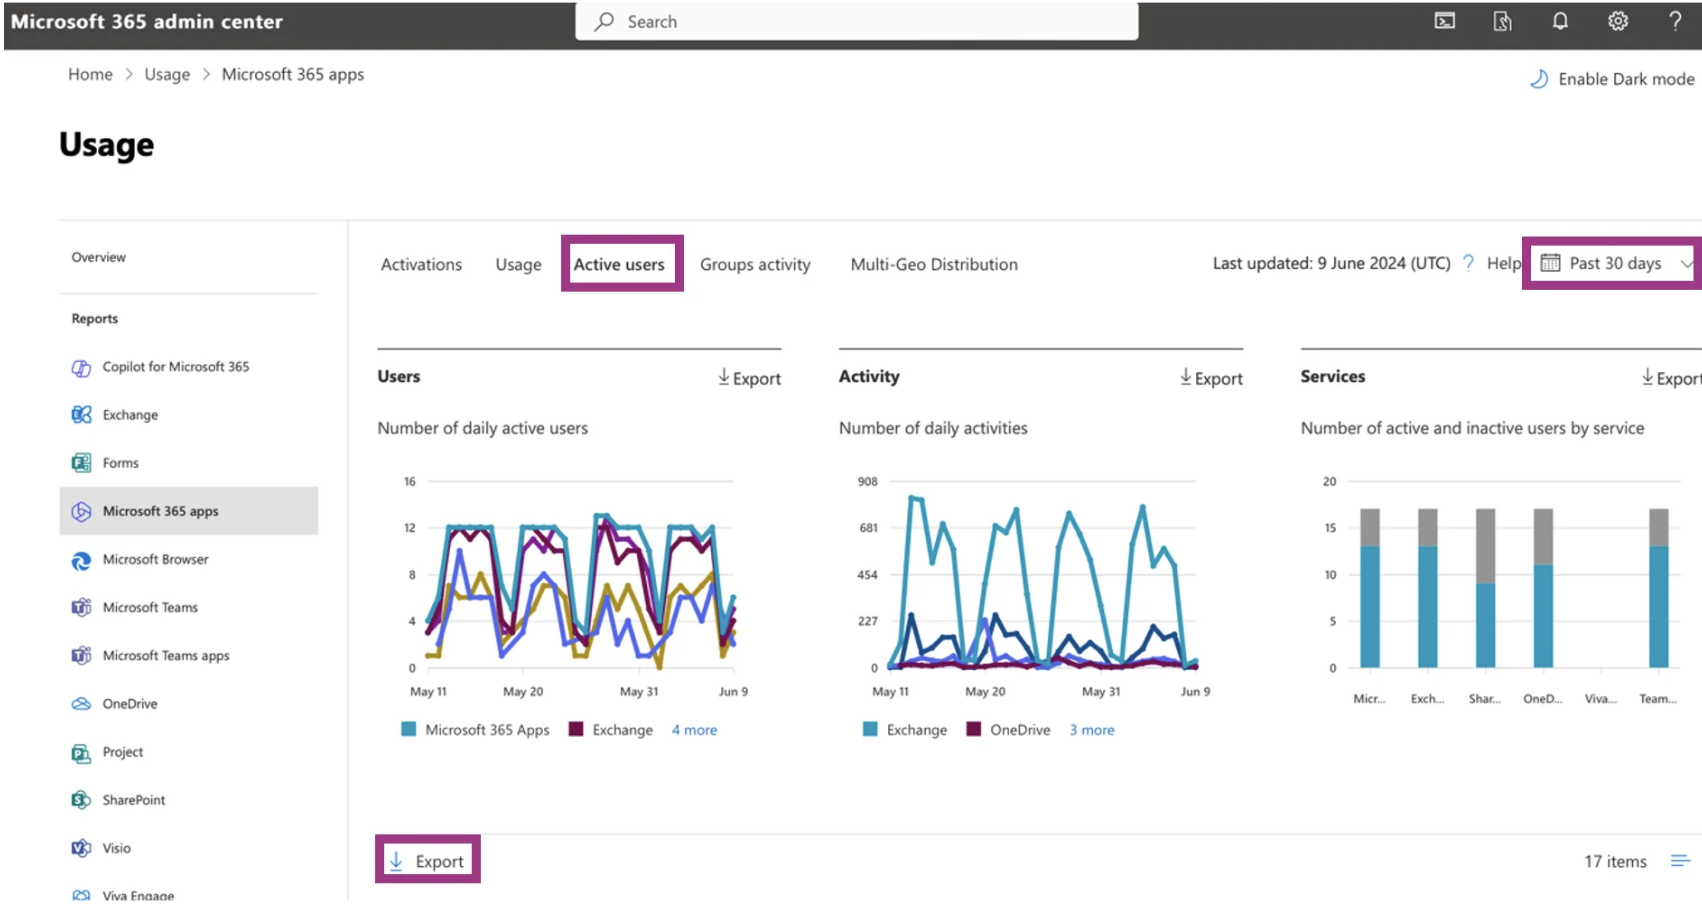Screen dimensions: 1702x918
Task: Go to Usage breadcrumb
Action: pos(167,74)
